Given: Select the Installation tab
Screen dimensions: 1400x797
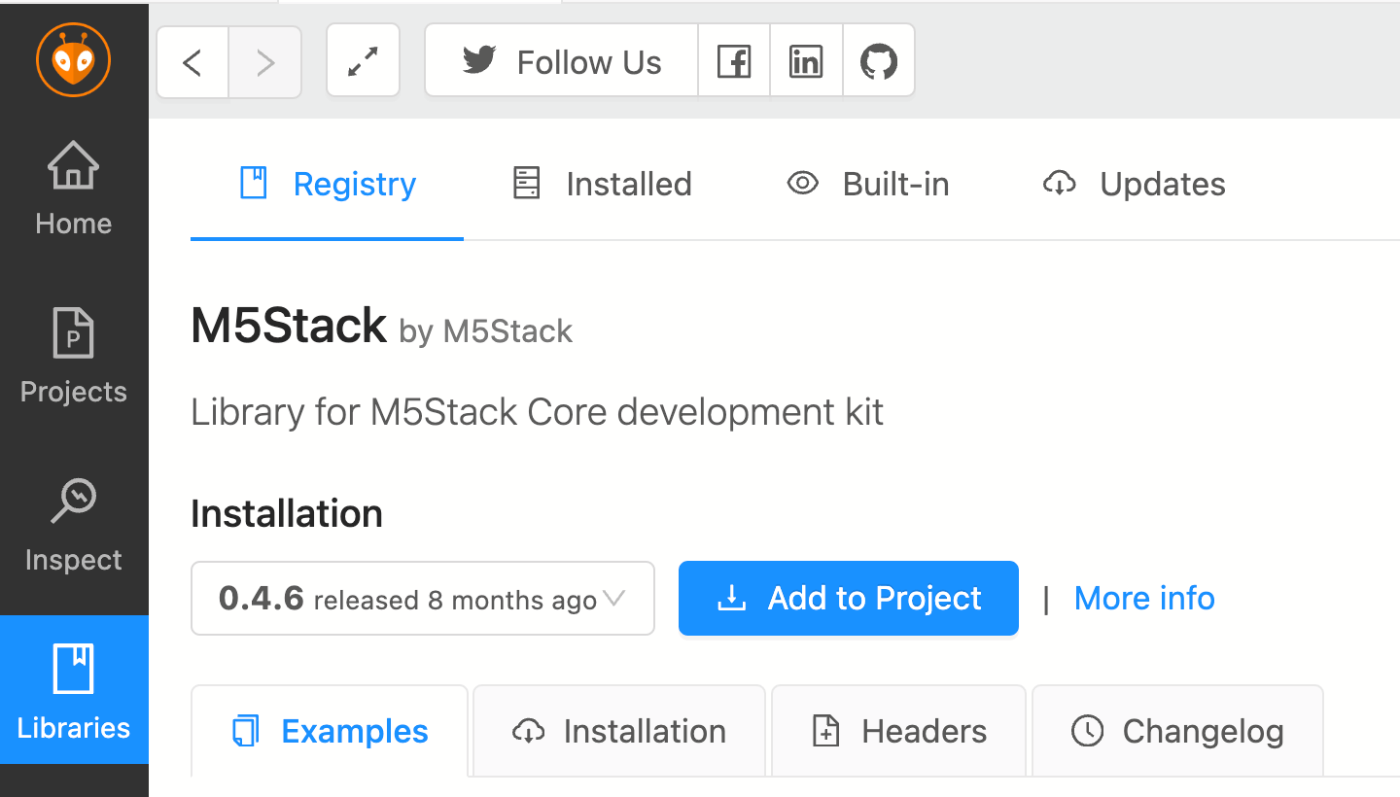Looking at the screenshot, I should pos(619,731).
